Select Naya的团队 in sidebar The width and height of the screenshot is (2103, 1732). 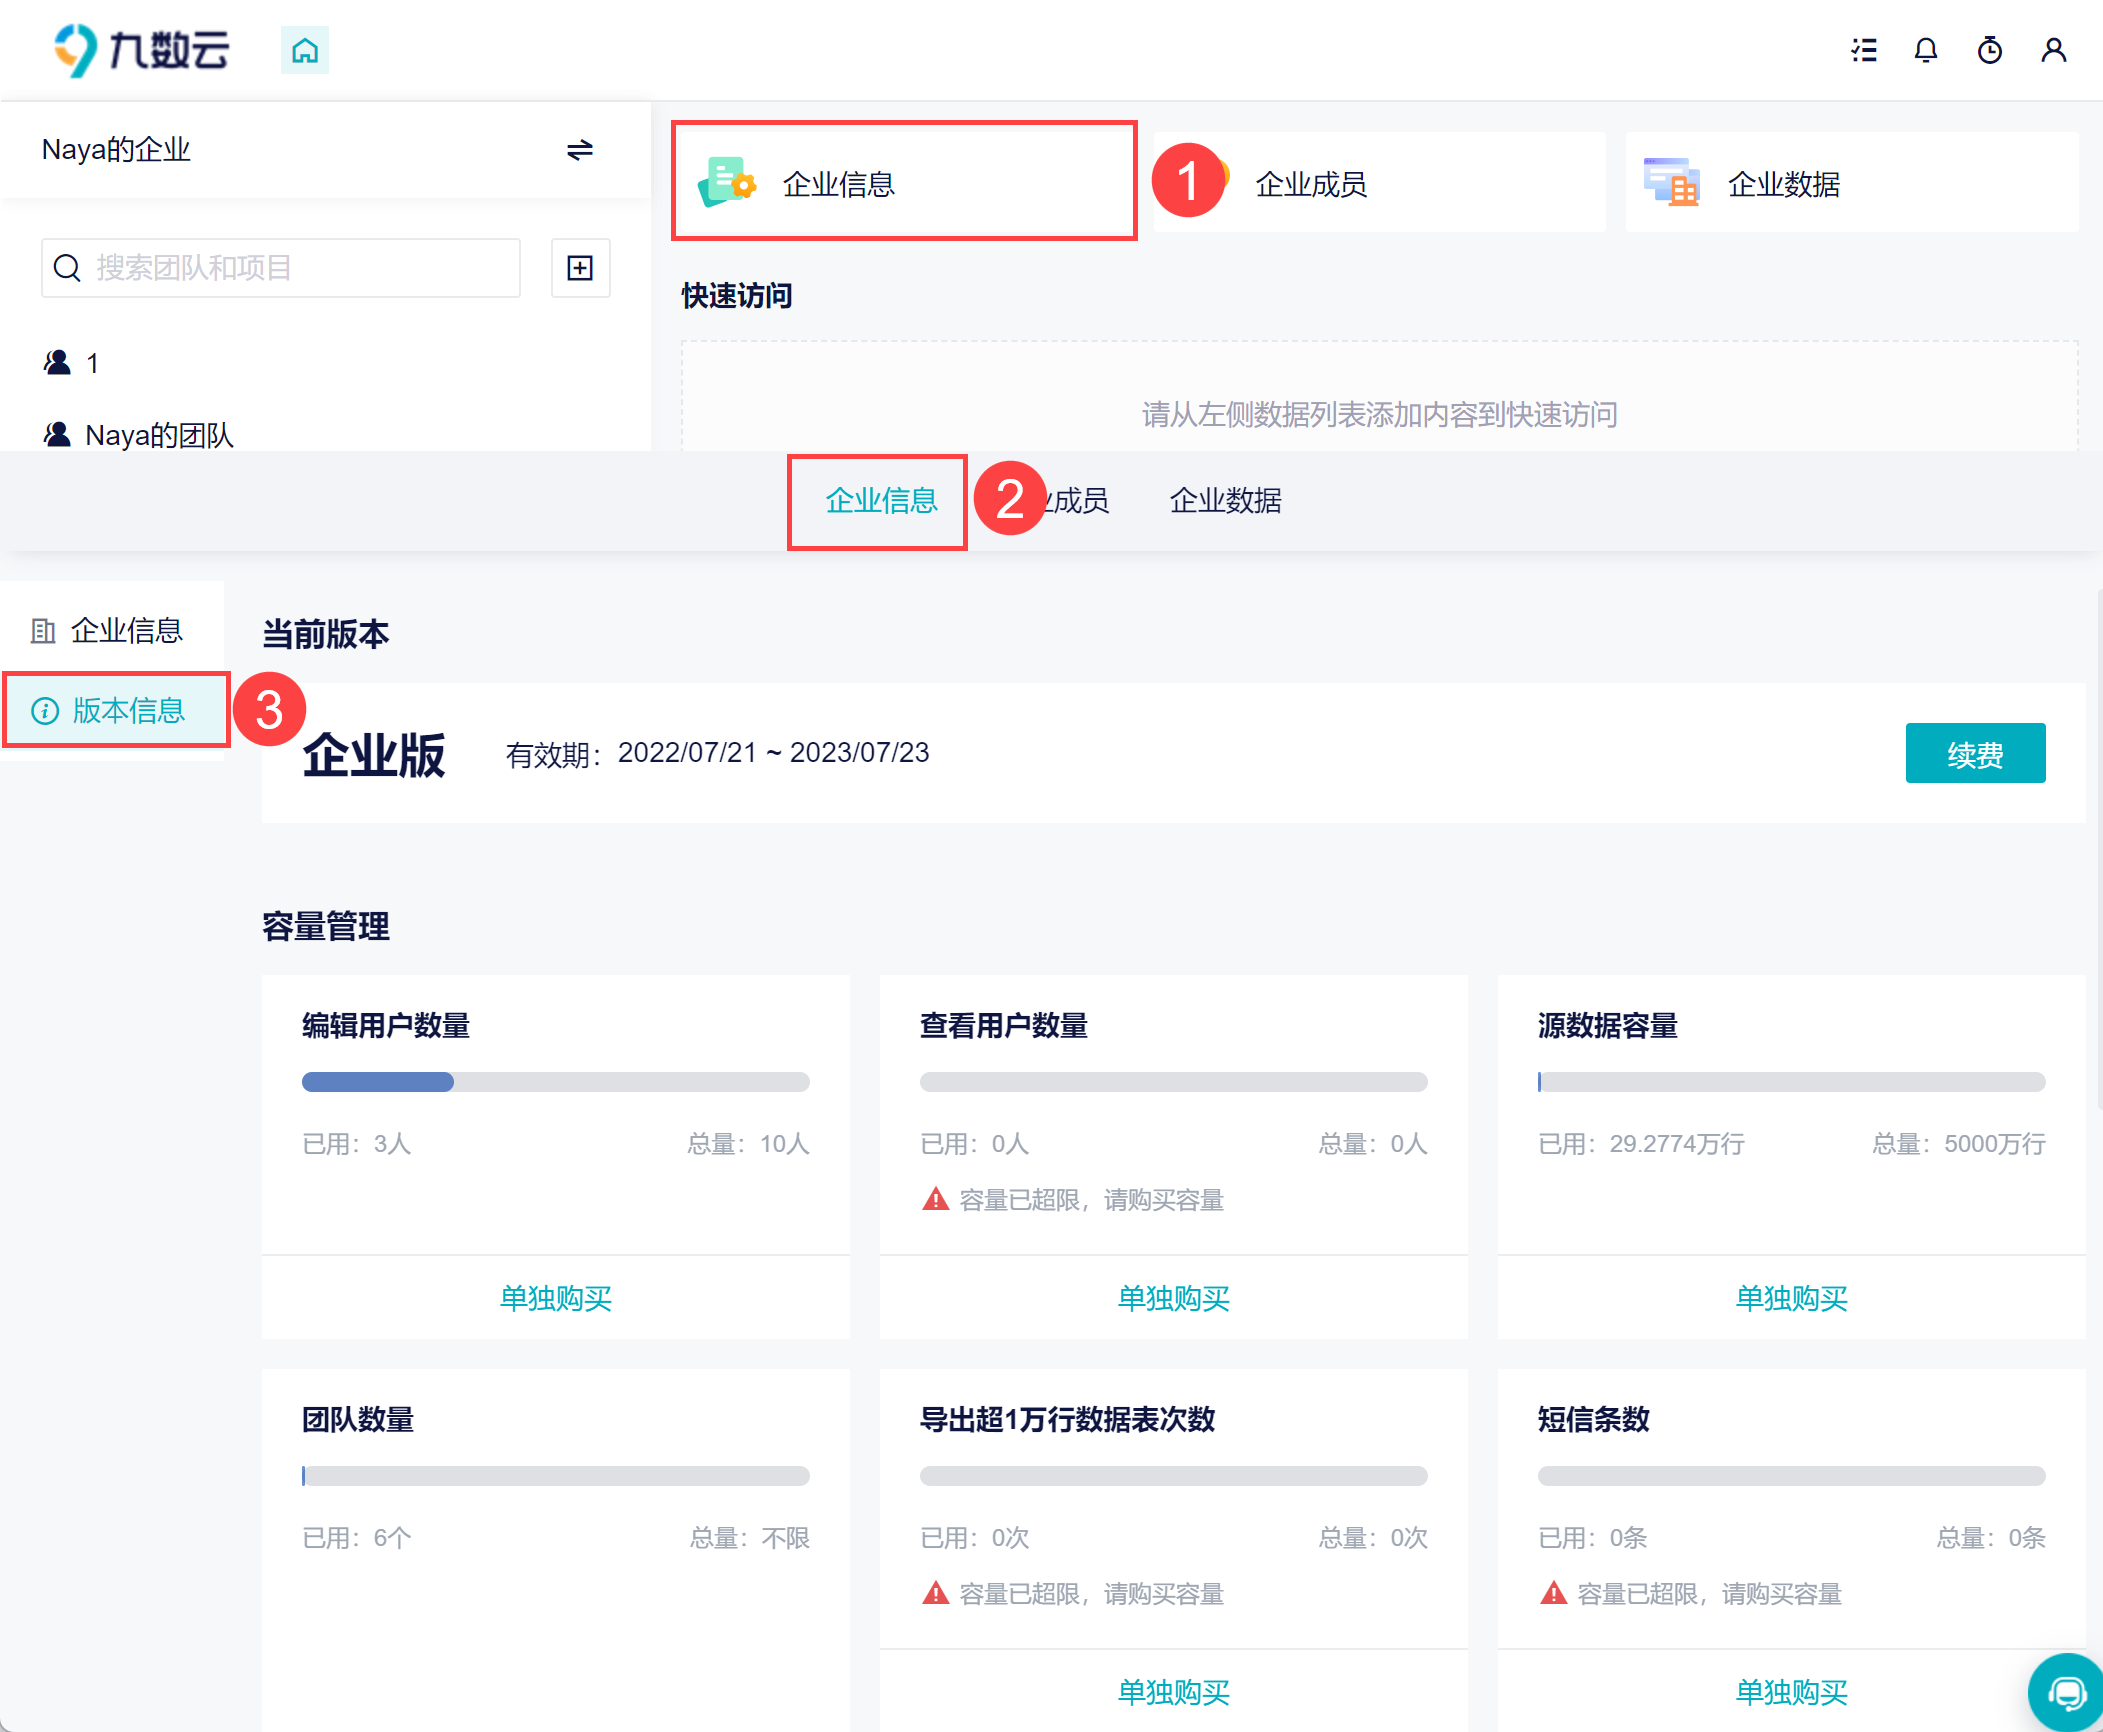(x=158, y=435)
